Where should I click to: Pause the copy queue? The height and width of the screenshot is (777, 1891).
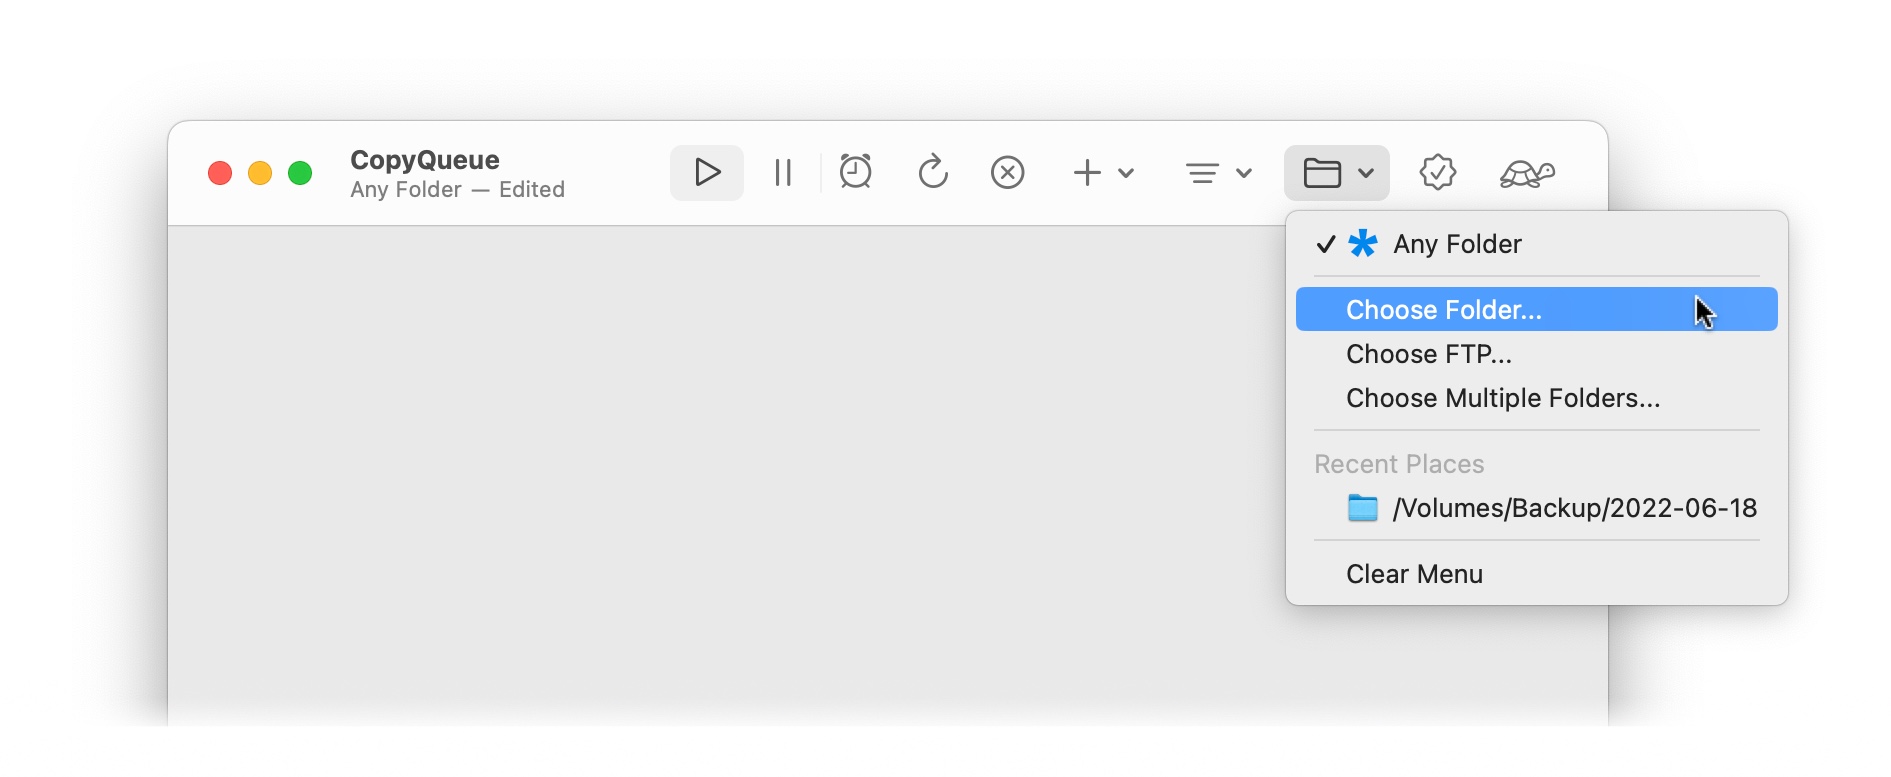tap(783, 173)
